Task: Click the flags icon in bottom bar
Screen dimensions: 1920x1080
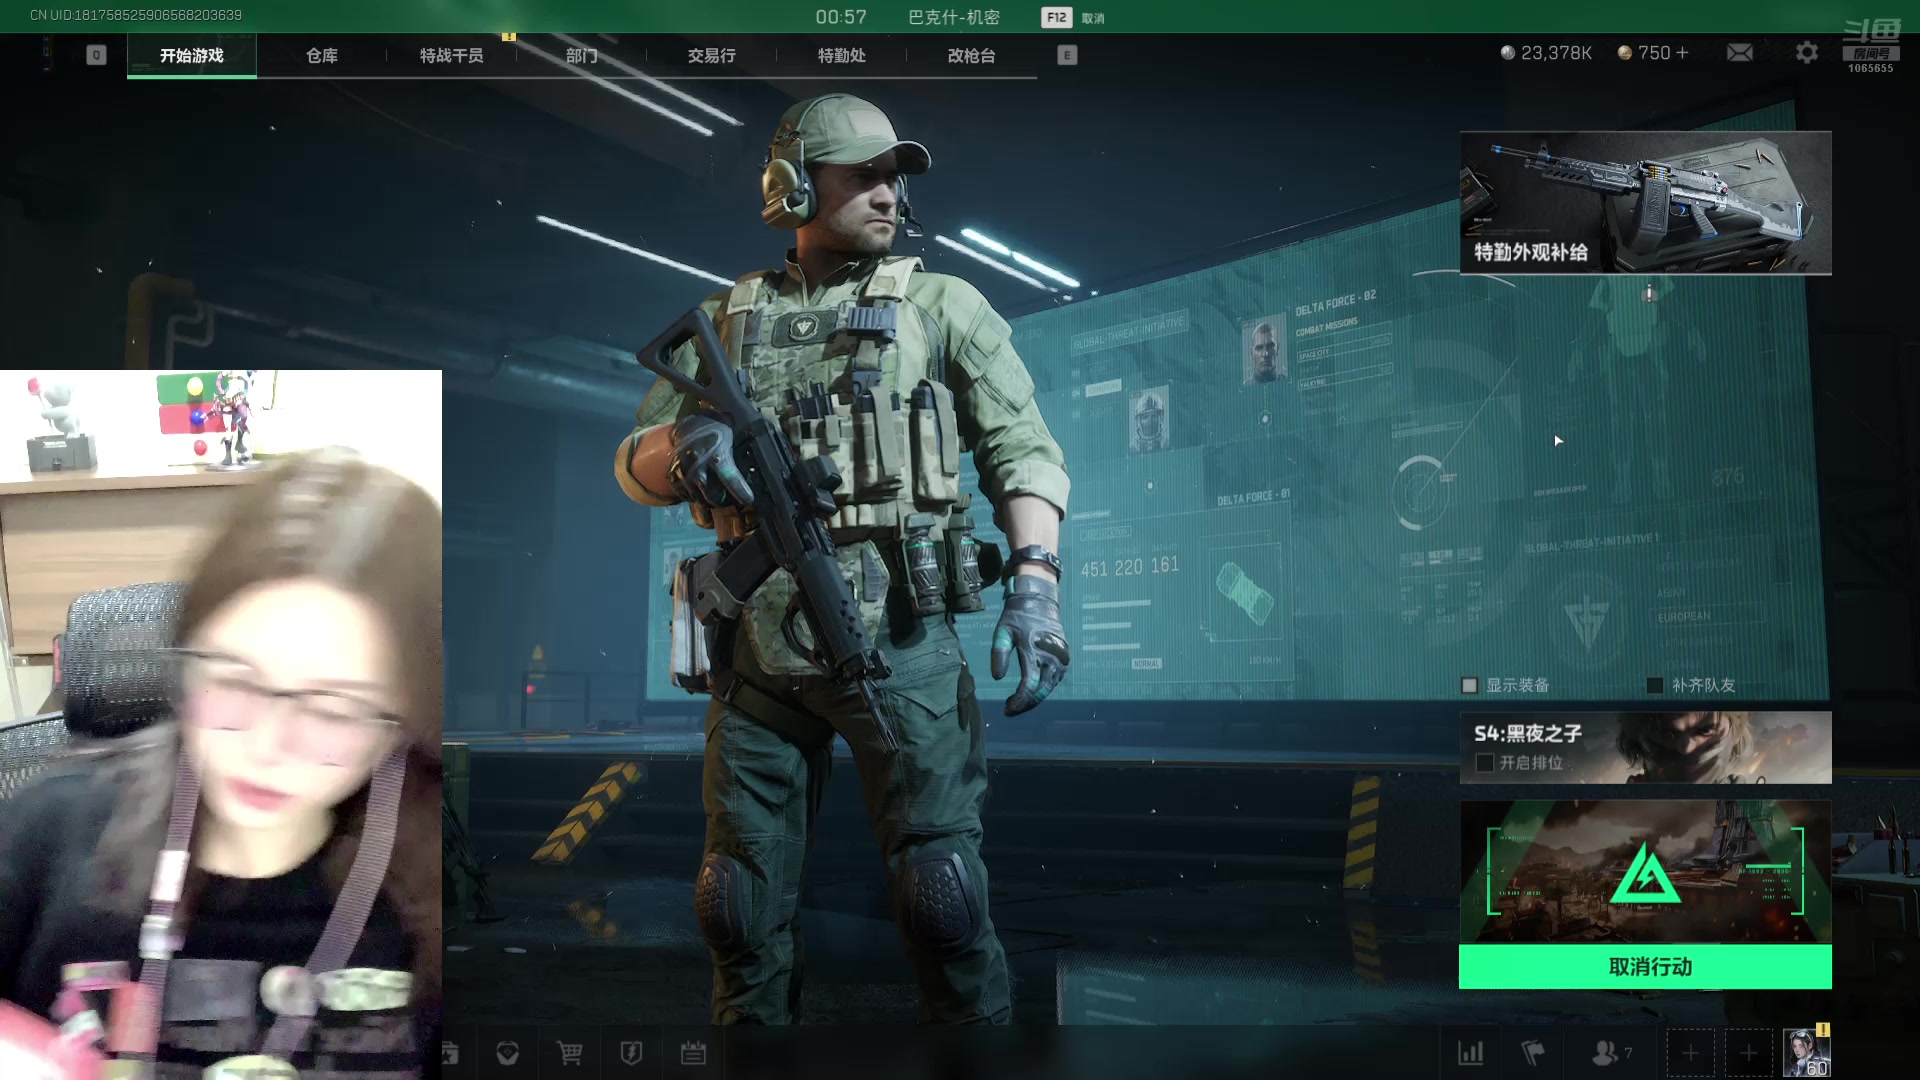Action: pyautogui.click(x=1533, y=1053)
